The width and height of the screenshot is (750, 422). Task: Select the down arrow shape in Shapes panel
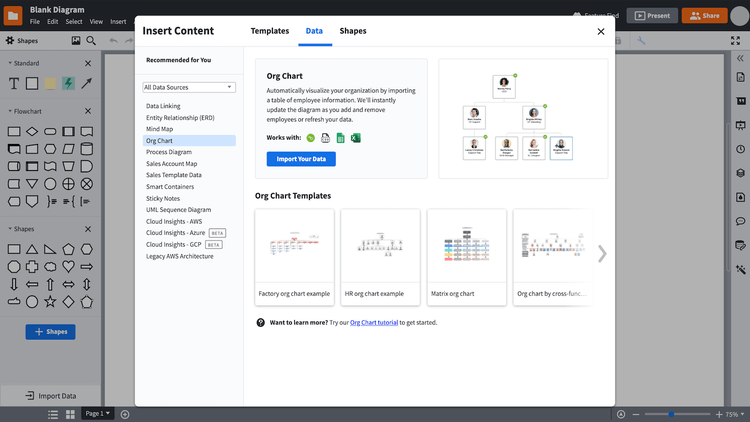pyautogui.click(x=14, y=284)
